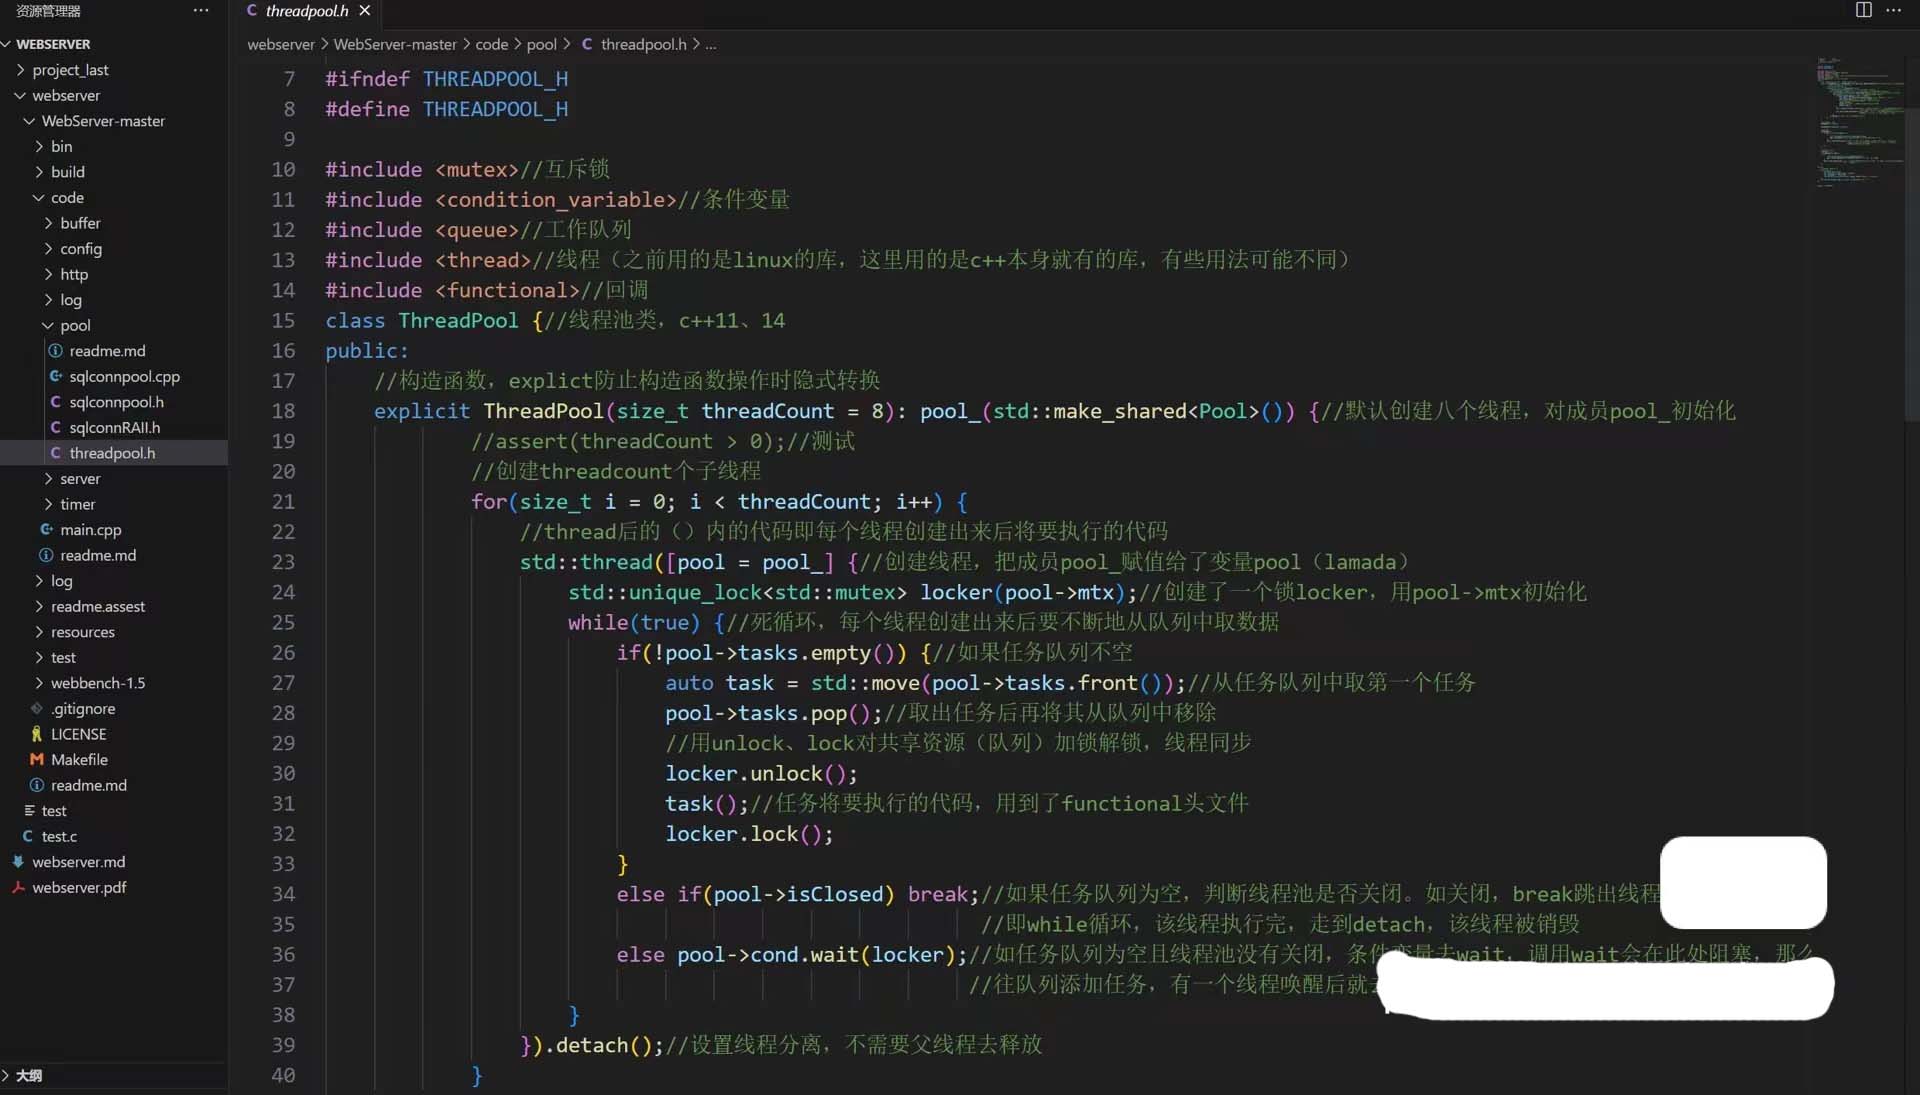
Task: Expand the log folder inside code
Action: pyautogui.click(x=114, y=300)
